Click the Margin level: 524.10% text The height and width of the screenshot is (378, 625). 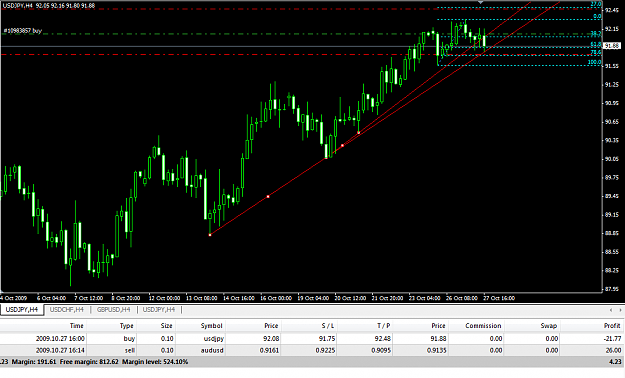coord(155,362)
